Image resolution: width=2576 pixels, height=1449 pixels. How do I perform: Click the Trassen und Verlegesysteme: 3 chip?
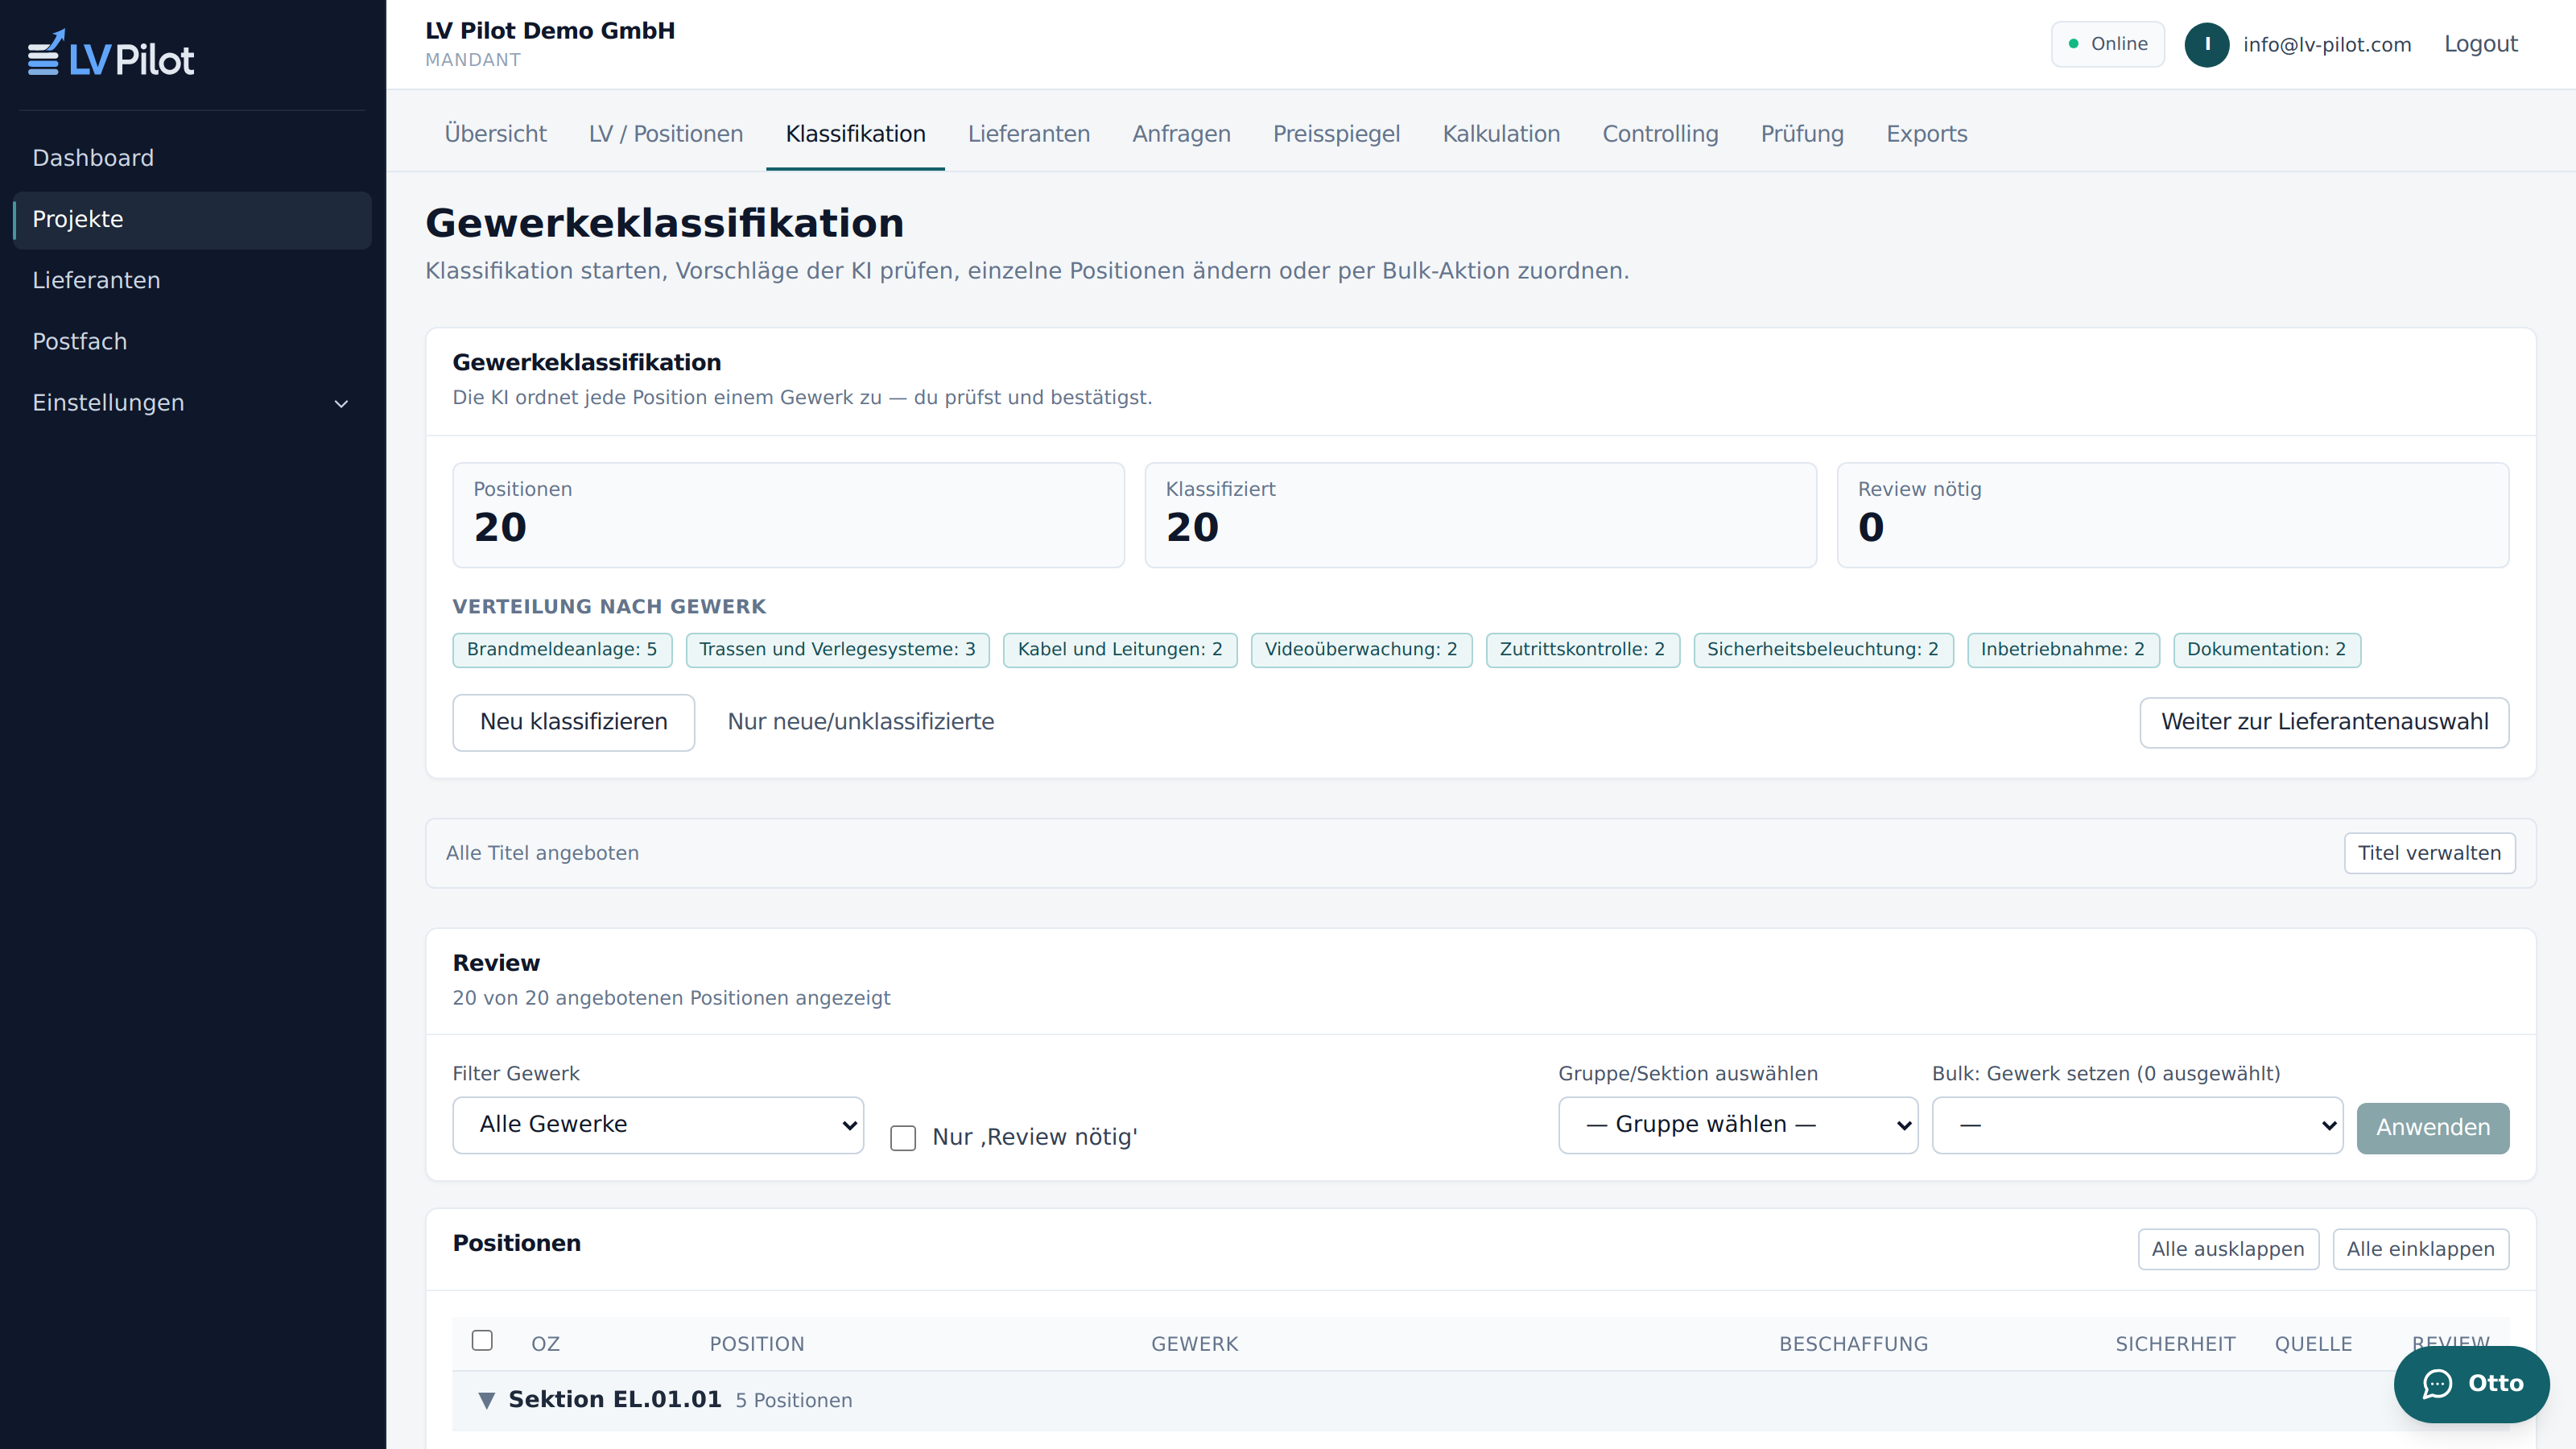(x=837, y=650)
